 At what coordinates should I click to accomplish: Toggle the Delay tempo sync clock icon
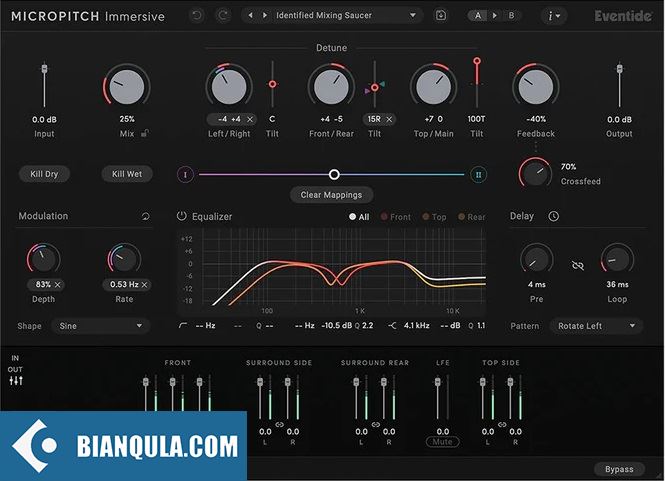(x=553, y=216)
